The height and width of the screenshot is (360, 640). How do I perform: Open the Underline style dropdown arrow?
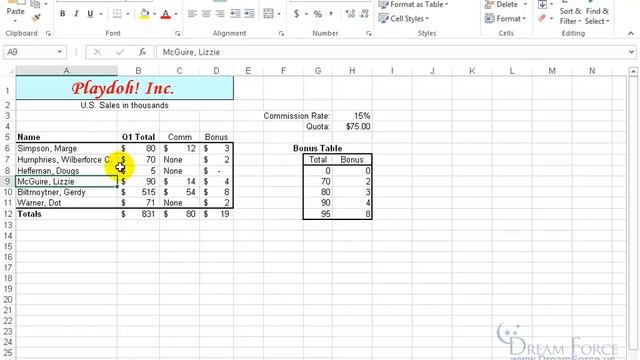tap(101, 14)
